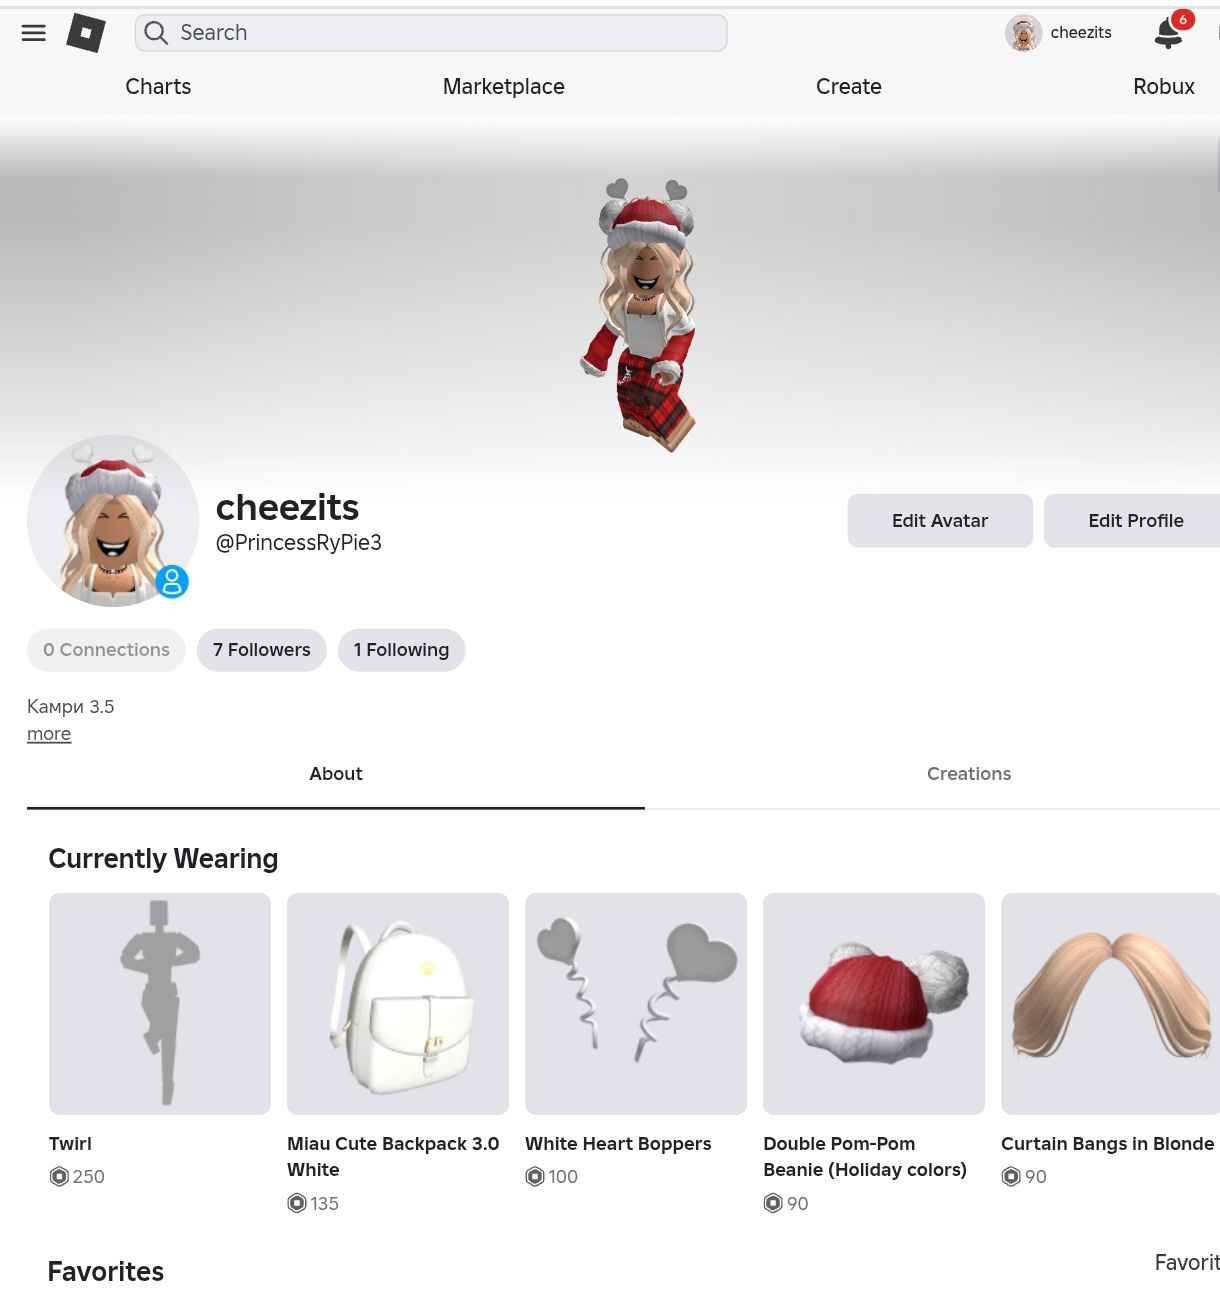1220x1299 pixels.
Task: Click the Roblox logo home icon
Action: [86, 33]
